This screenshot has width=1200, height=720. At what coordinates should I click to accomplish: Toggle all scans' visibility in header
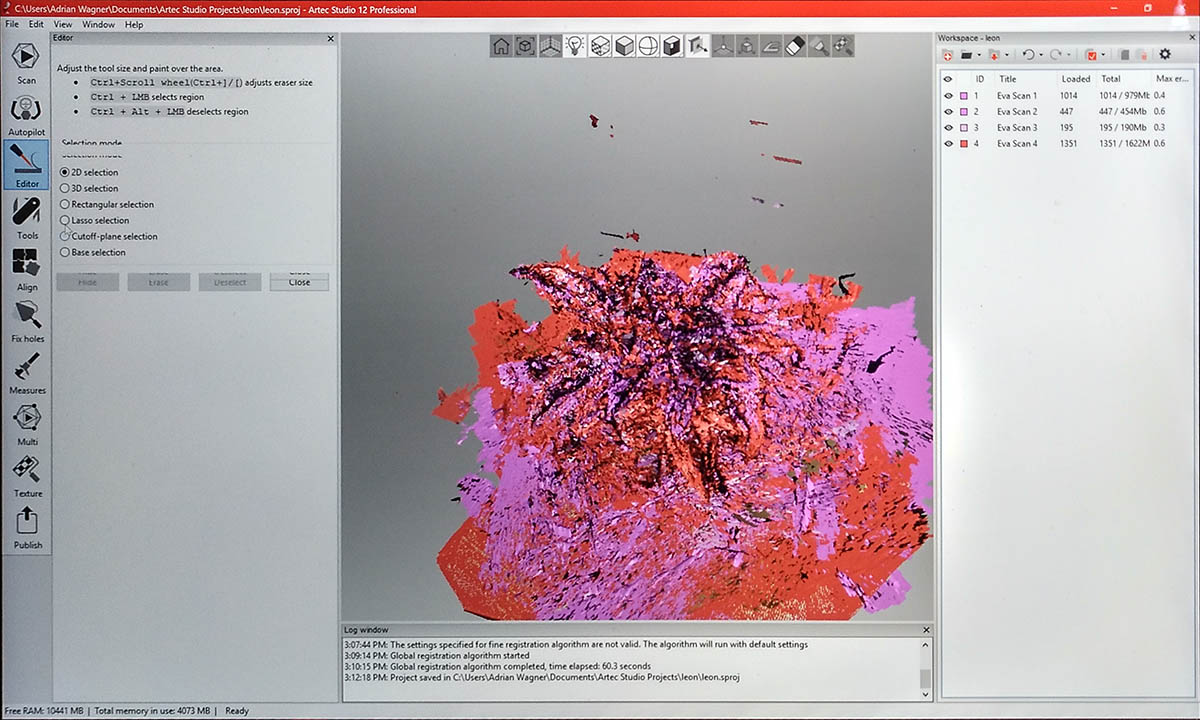[948, 78]
